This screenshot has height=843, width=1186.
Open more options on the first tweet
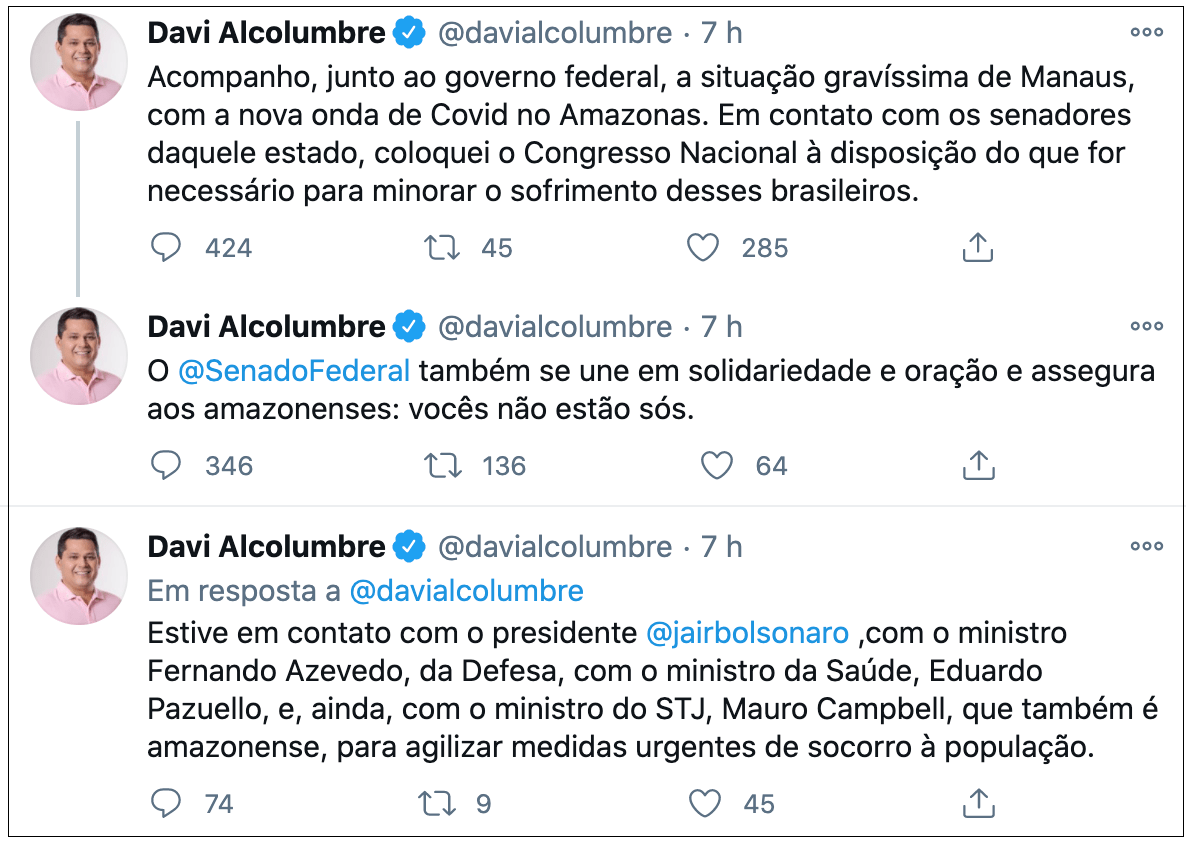point(1147,32)
